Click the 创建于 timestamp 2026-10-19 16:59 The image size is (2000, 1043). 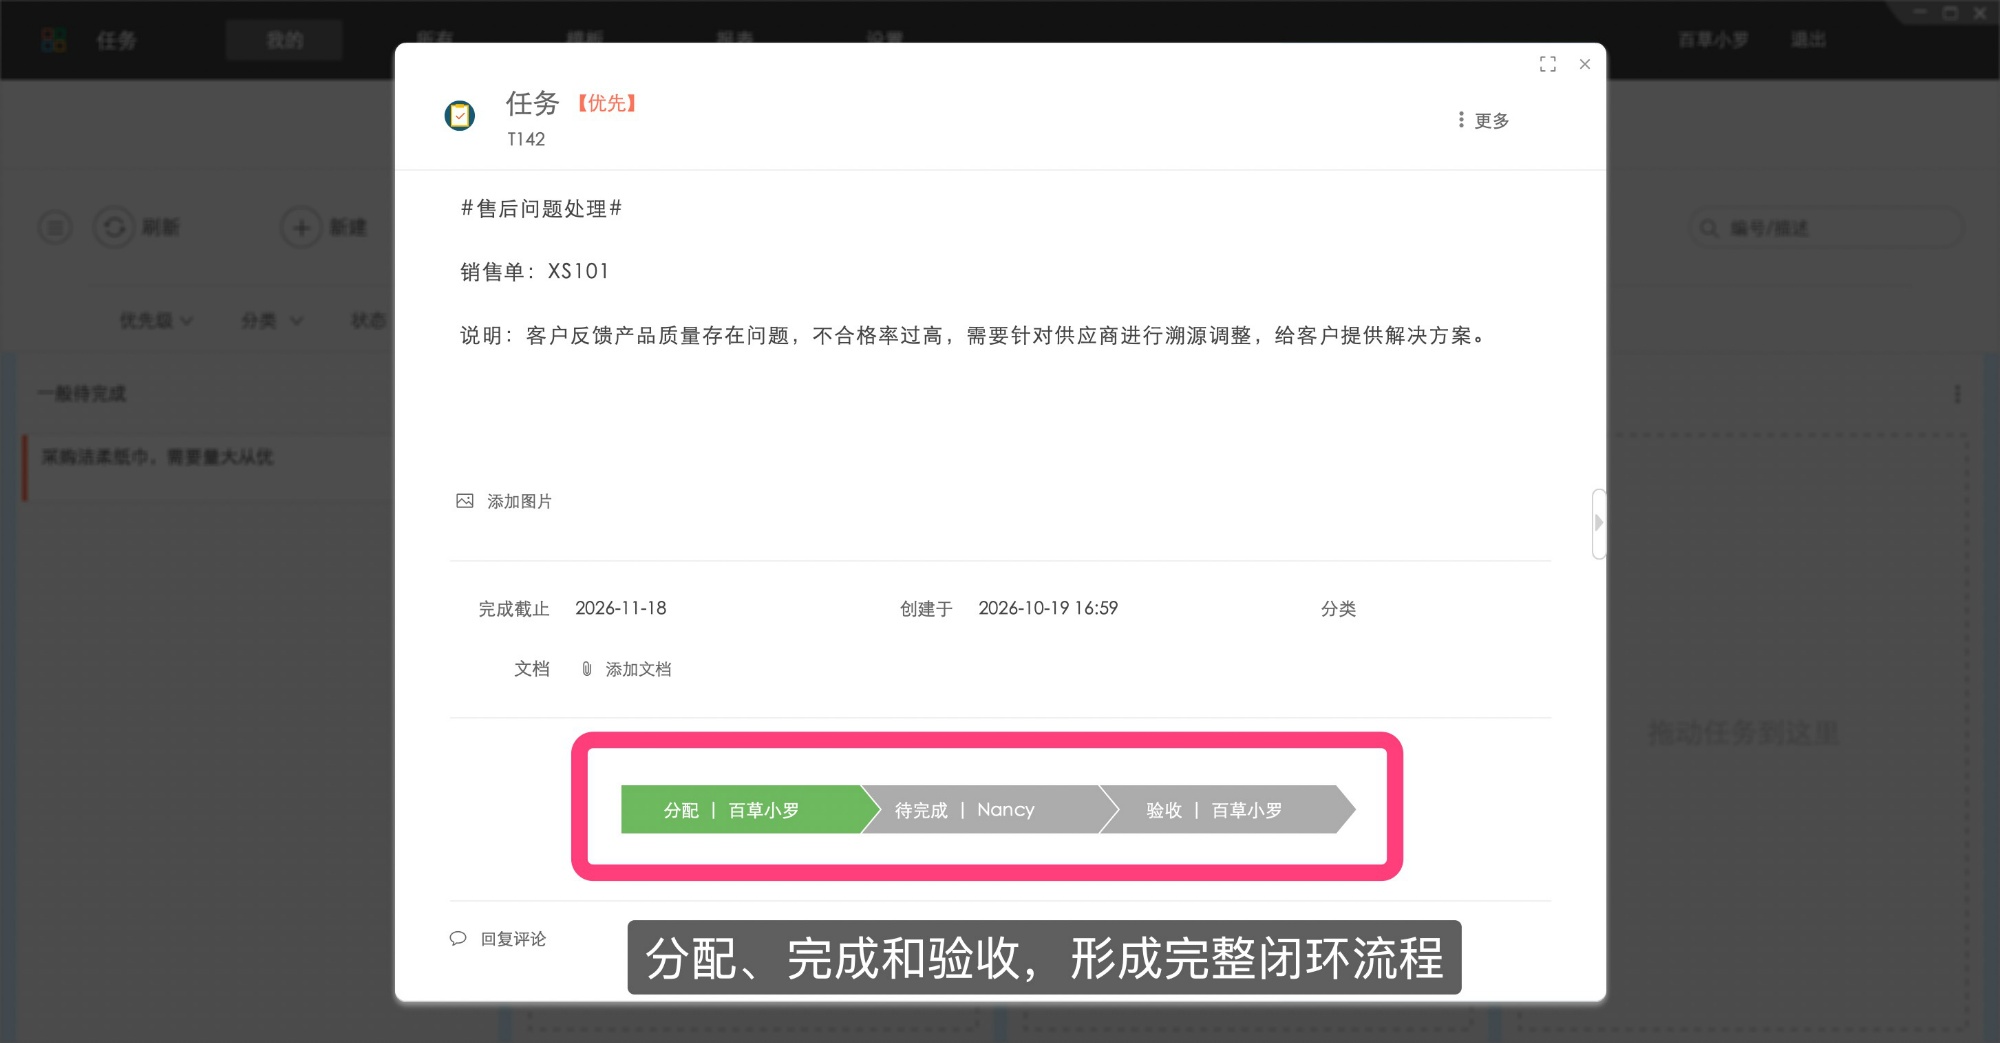1048,608
